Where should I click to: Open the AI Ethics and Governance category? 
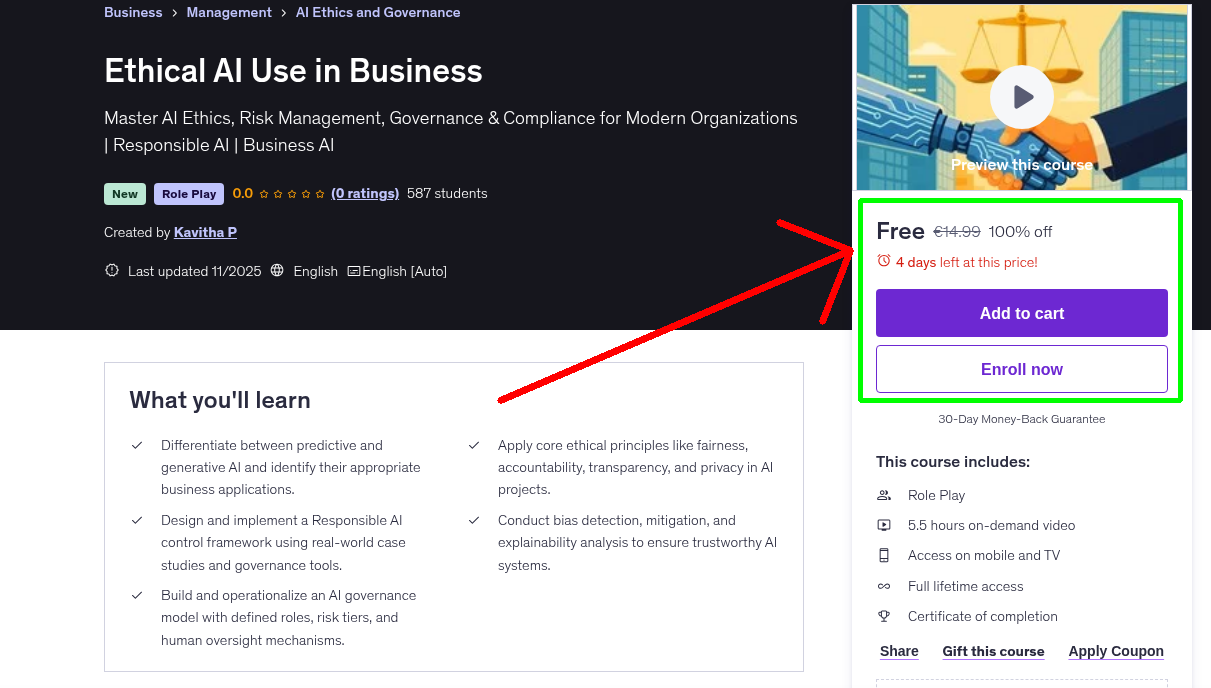(x=378, y=12)
